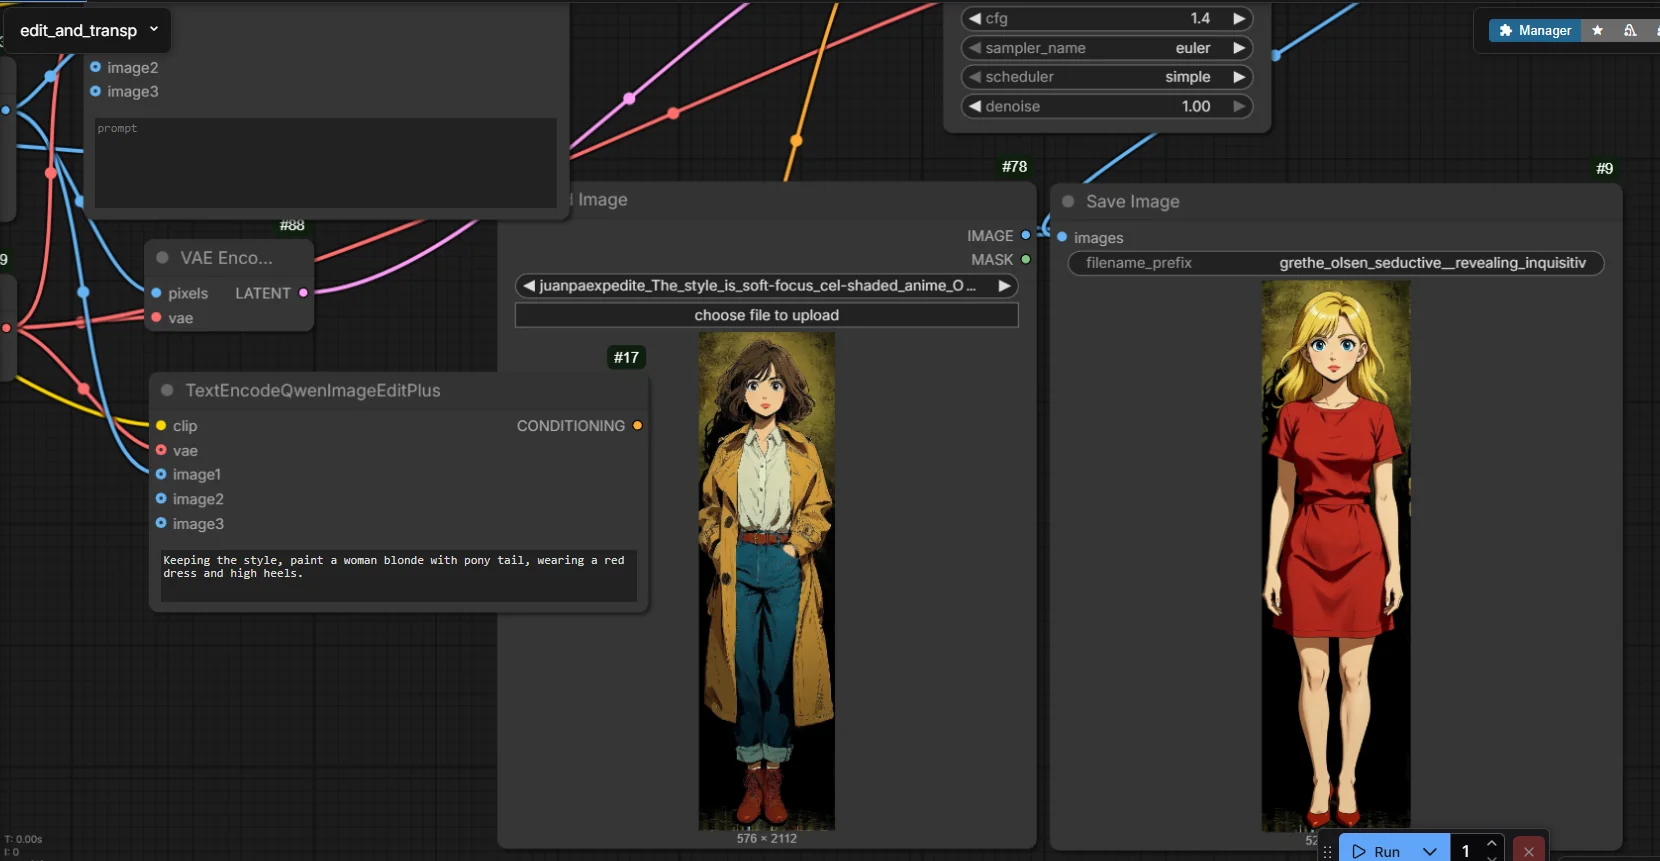Increase the denoise value with right arrow
Image resolution: width=1660 pixels, height=861 pixels.
tap(1239, 106)
